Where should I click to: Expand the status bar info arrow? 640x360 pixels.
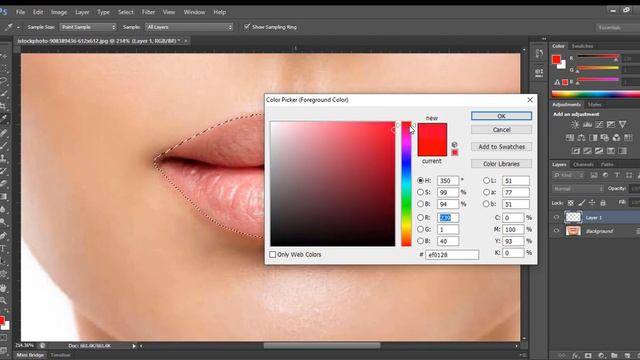tap(134, 346)
